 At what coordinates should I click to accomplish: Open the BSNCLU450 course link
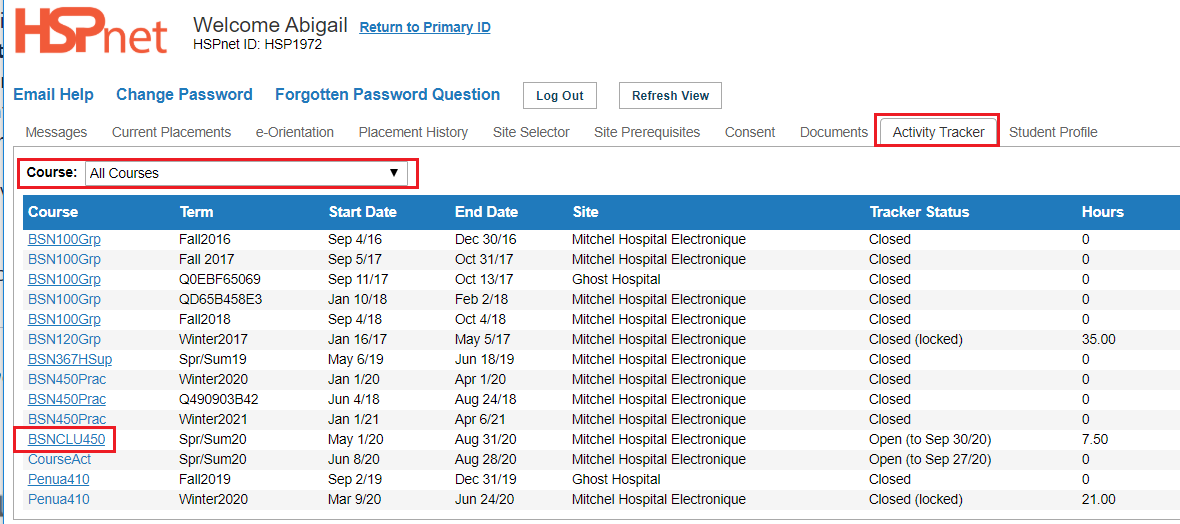point(65,439)
